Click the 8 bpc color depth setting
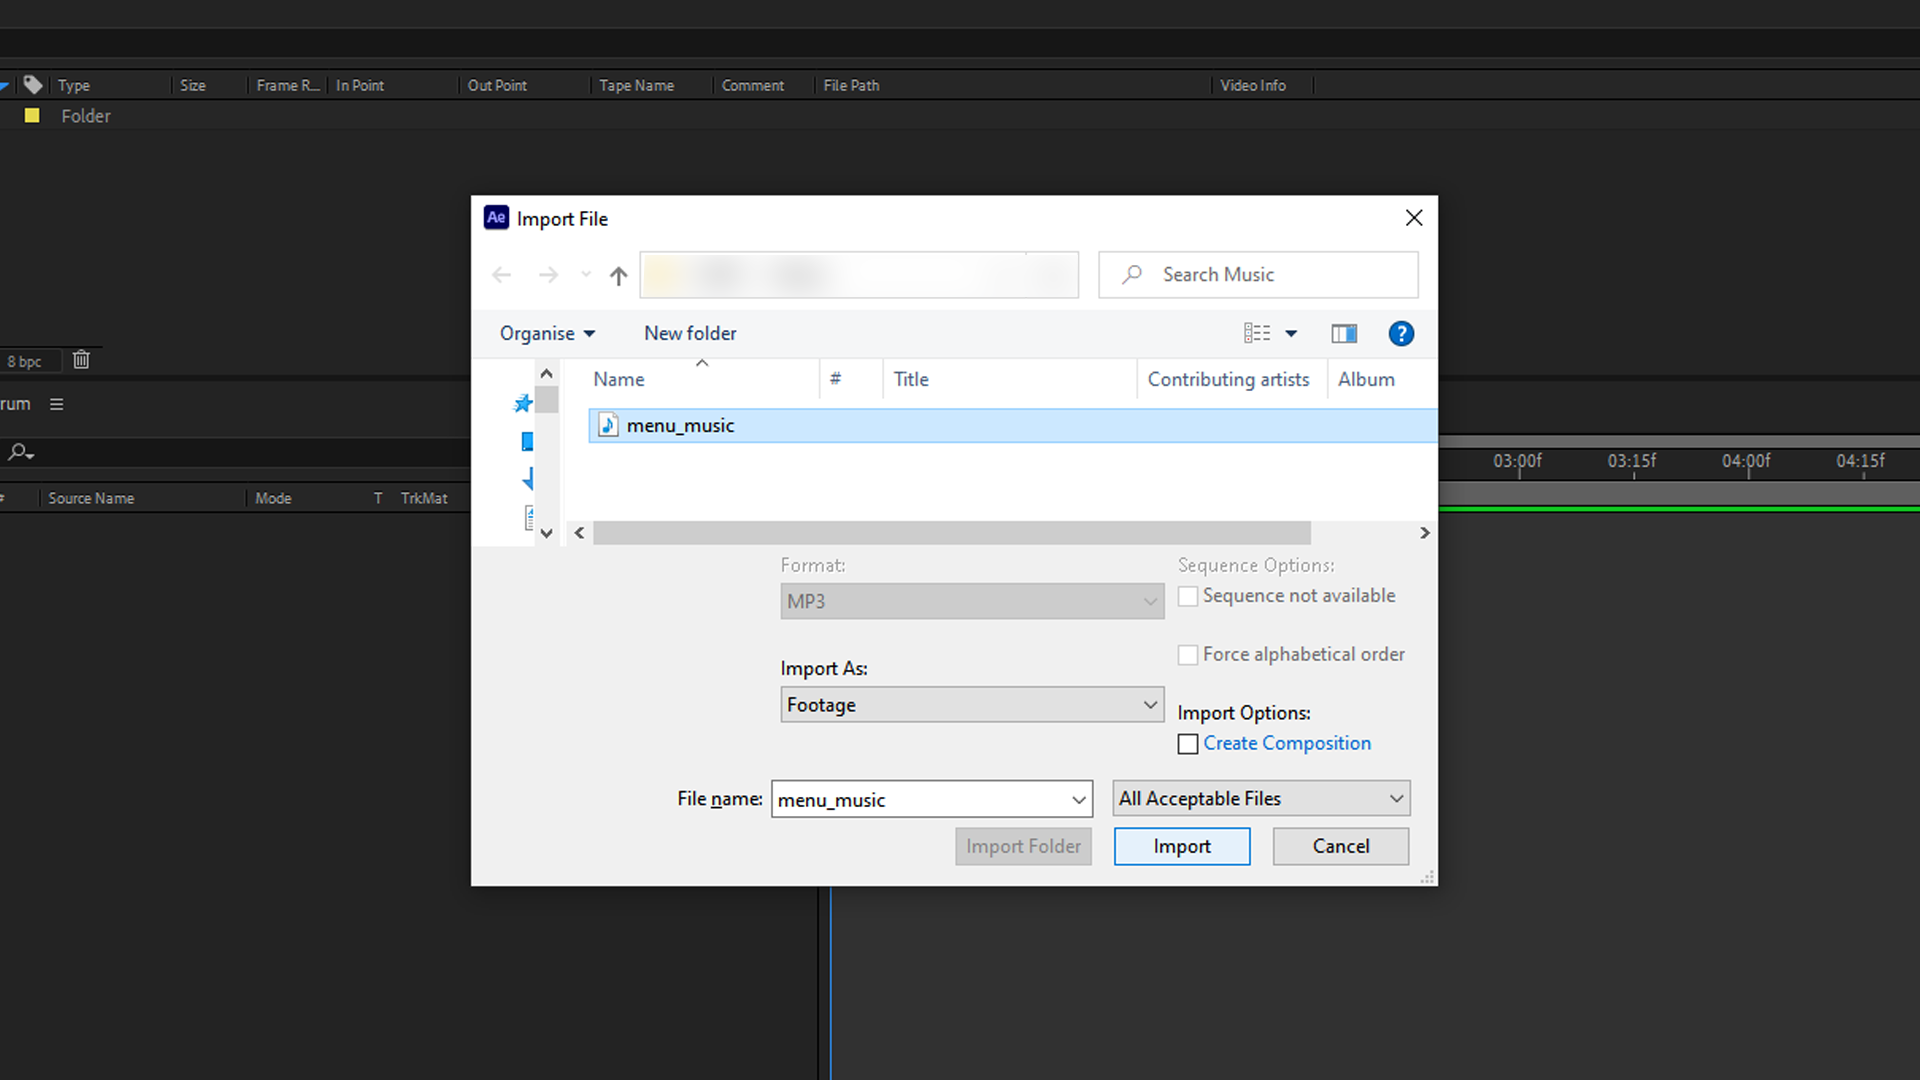 coord(25,362)
